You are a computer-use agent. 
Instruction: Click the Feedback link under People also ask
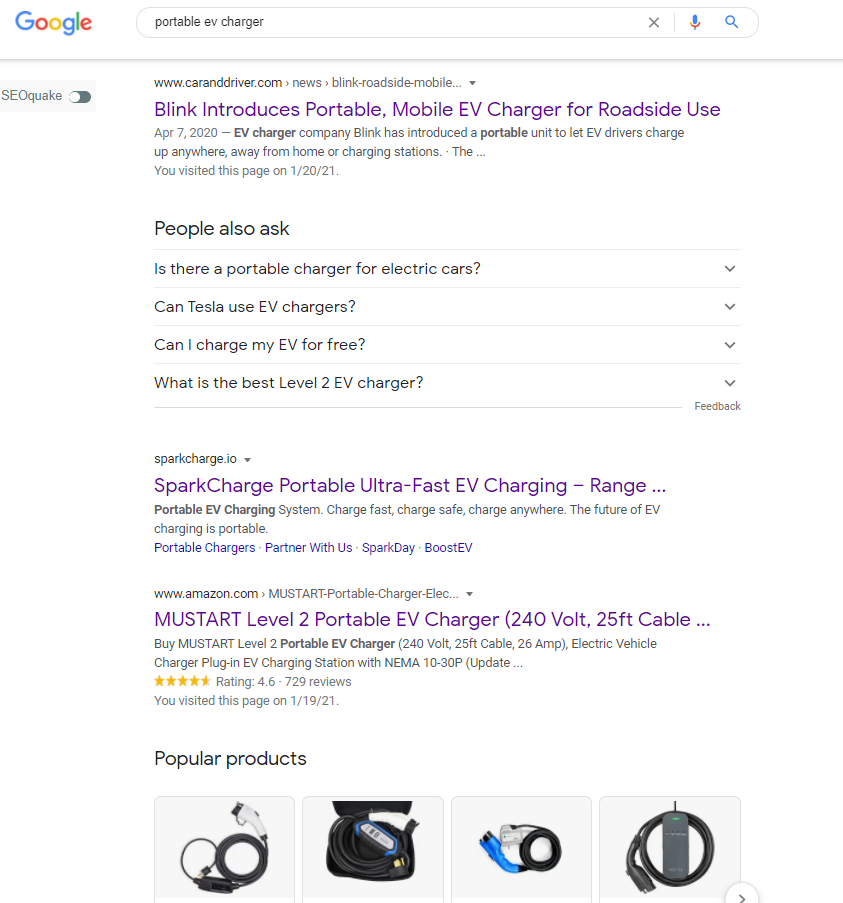[717, 406]
